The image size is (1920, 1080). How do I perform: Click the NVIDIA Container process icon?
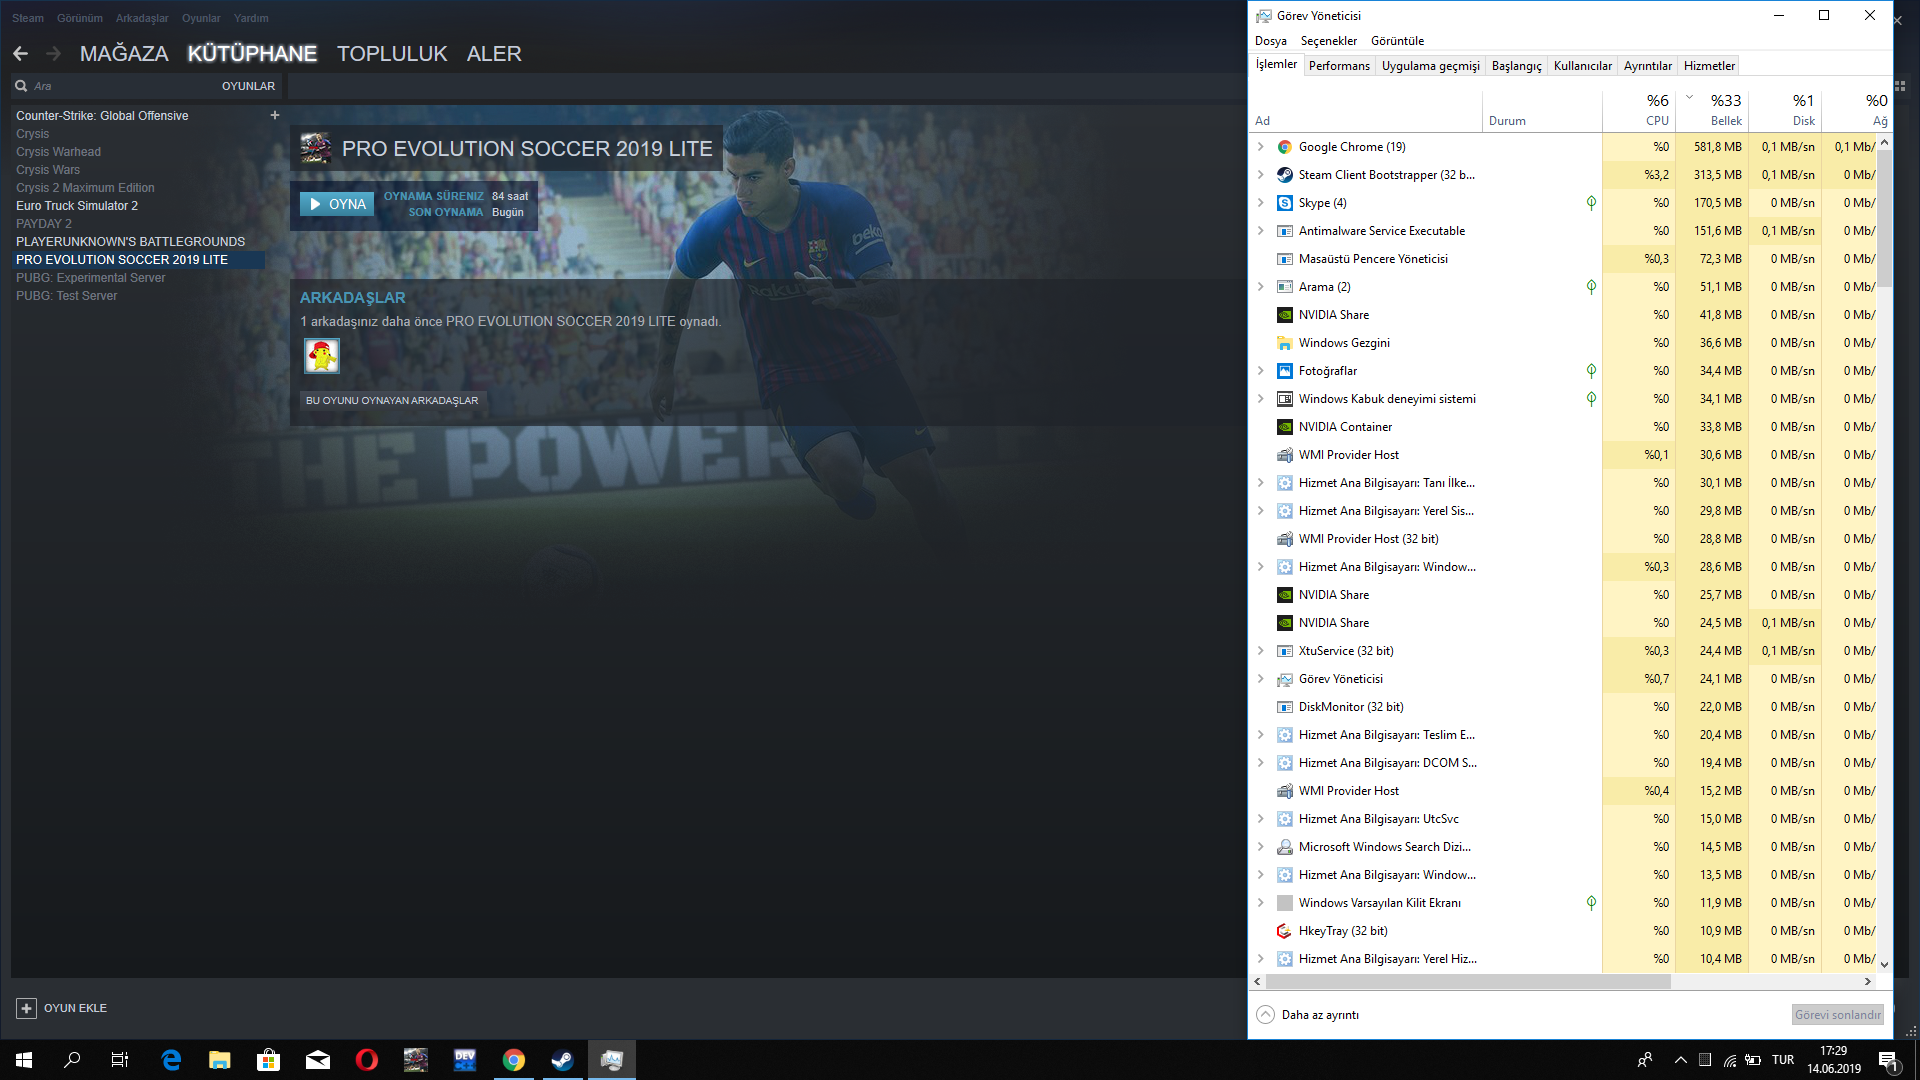click(x=1285, y=427)
